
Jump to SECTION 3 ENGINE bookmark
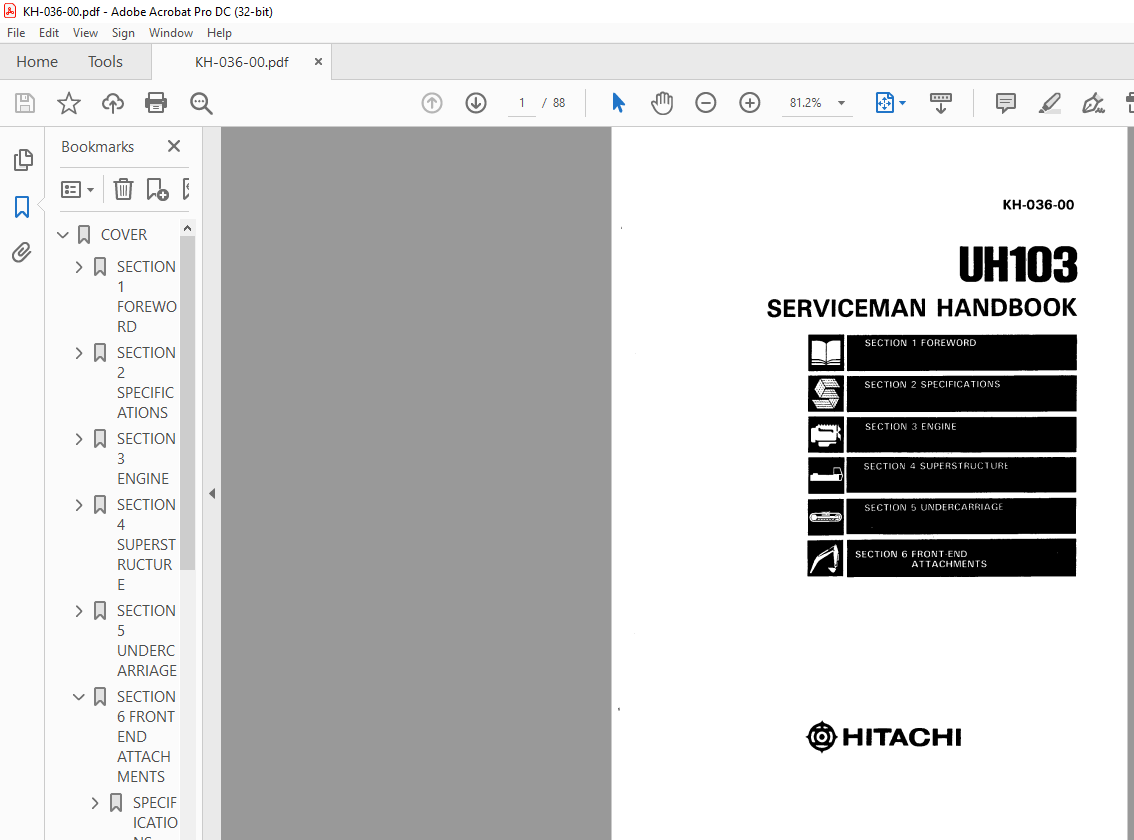(x=146, y=459)
